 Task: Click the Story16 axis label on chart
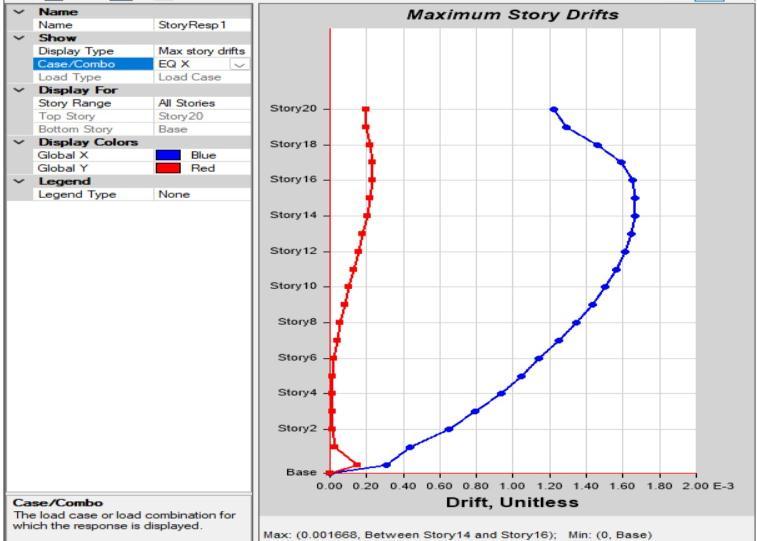click(294, 180)
